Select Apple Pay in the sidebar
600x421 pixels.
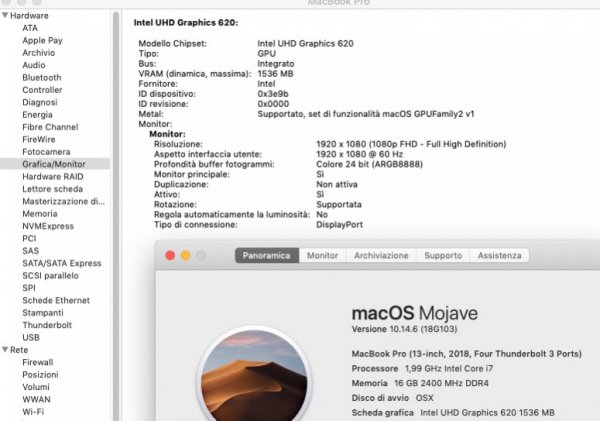42,40
